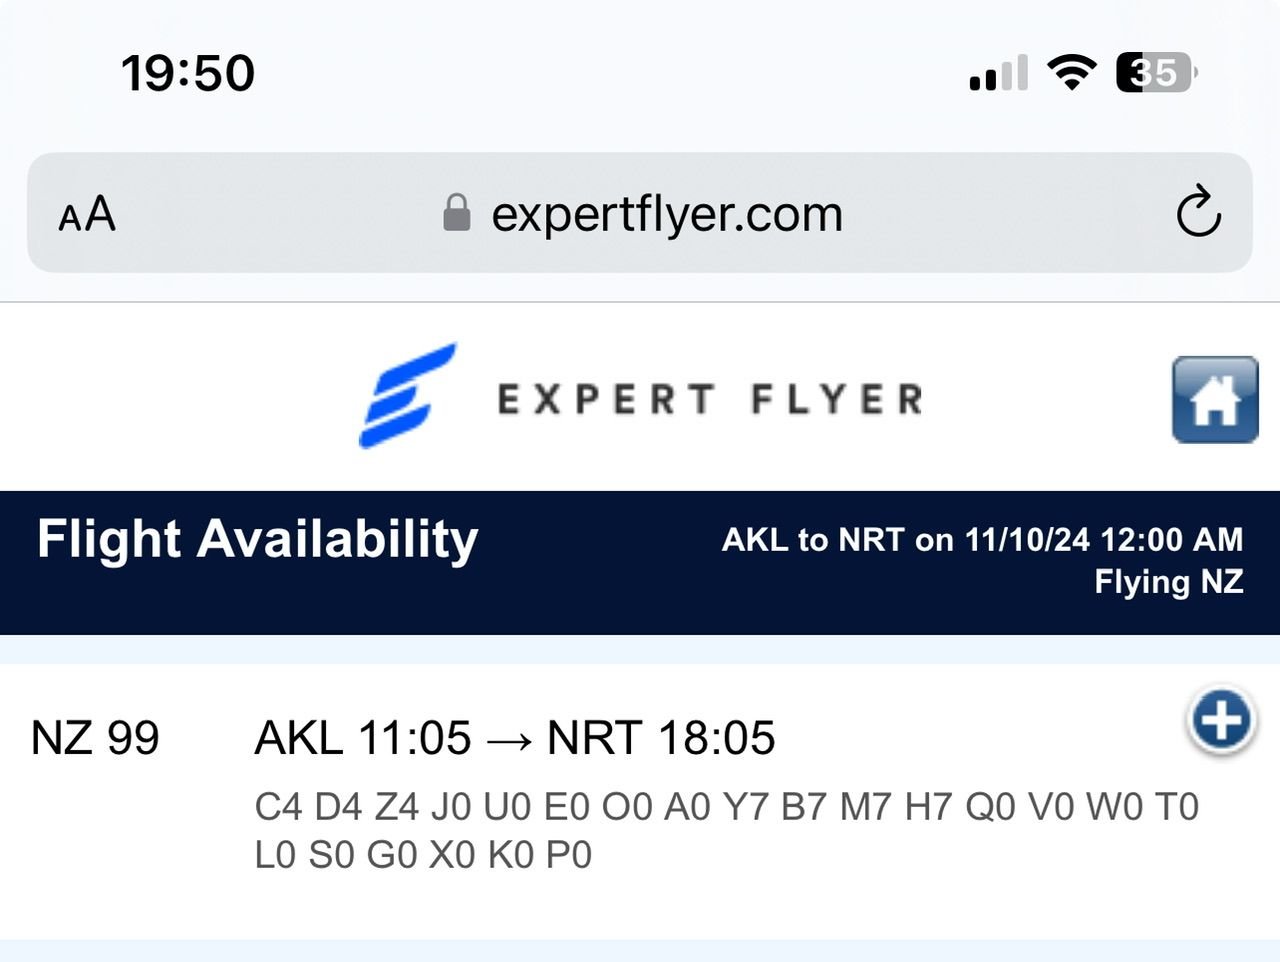Tap the battery indicator showing 35
The width and height of the screenshot is (1280, 962).
point(1156,73)
